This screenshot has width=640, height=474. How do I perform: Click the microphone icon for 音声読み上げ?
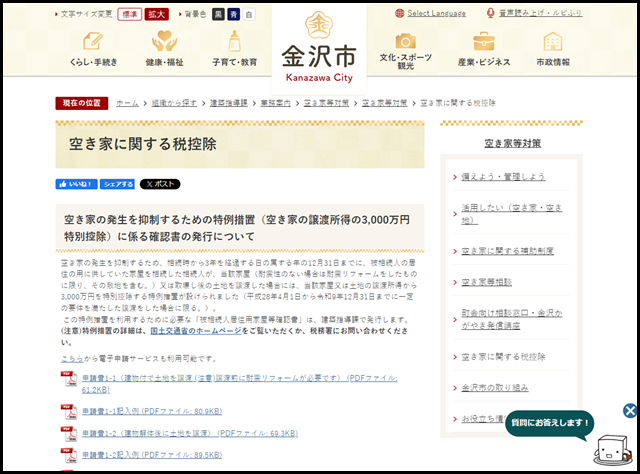[x=491, y=13]
